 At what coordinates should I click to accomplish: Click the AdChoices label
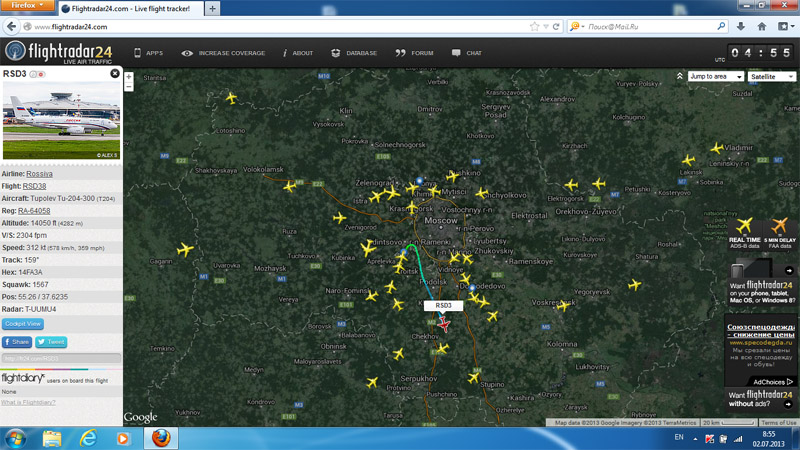(x=772, y=382)
